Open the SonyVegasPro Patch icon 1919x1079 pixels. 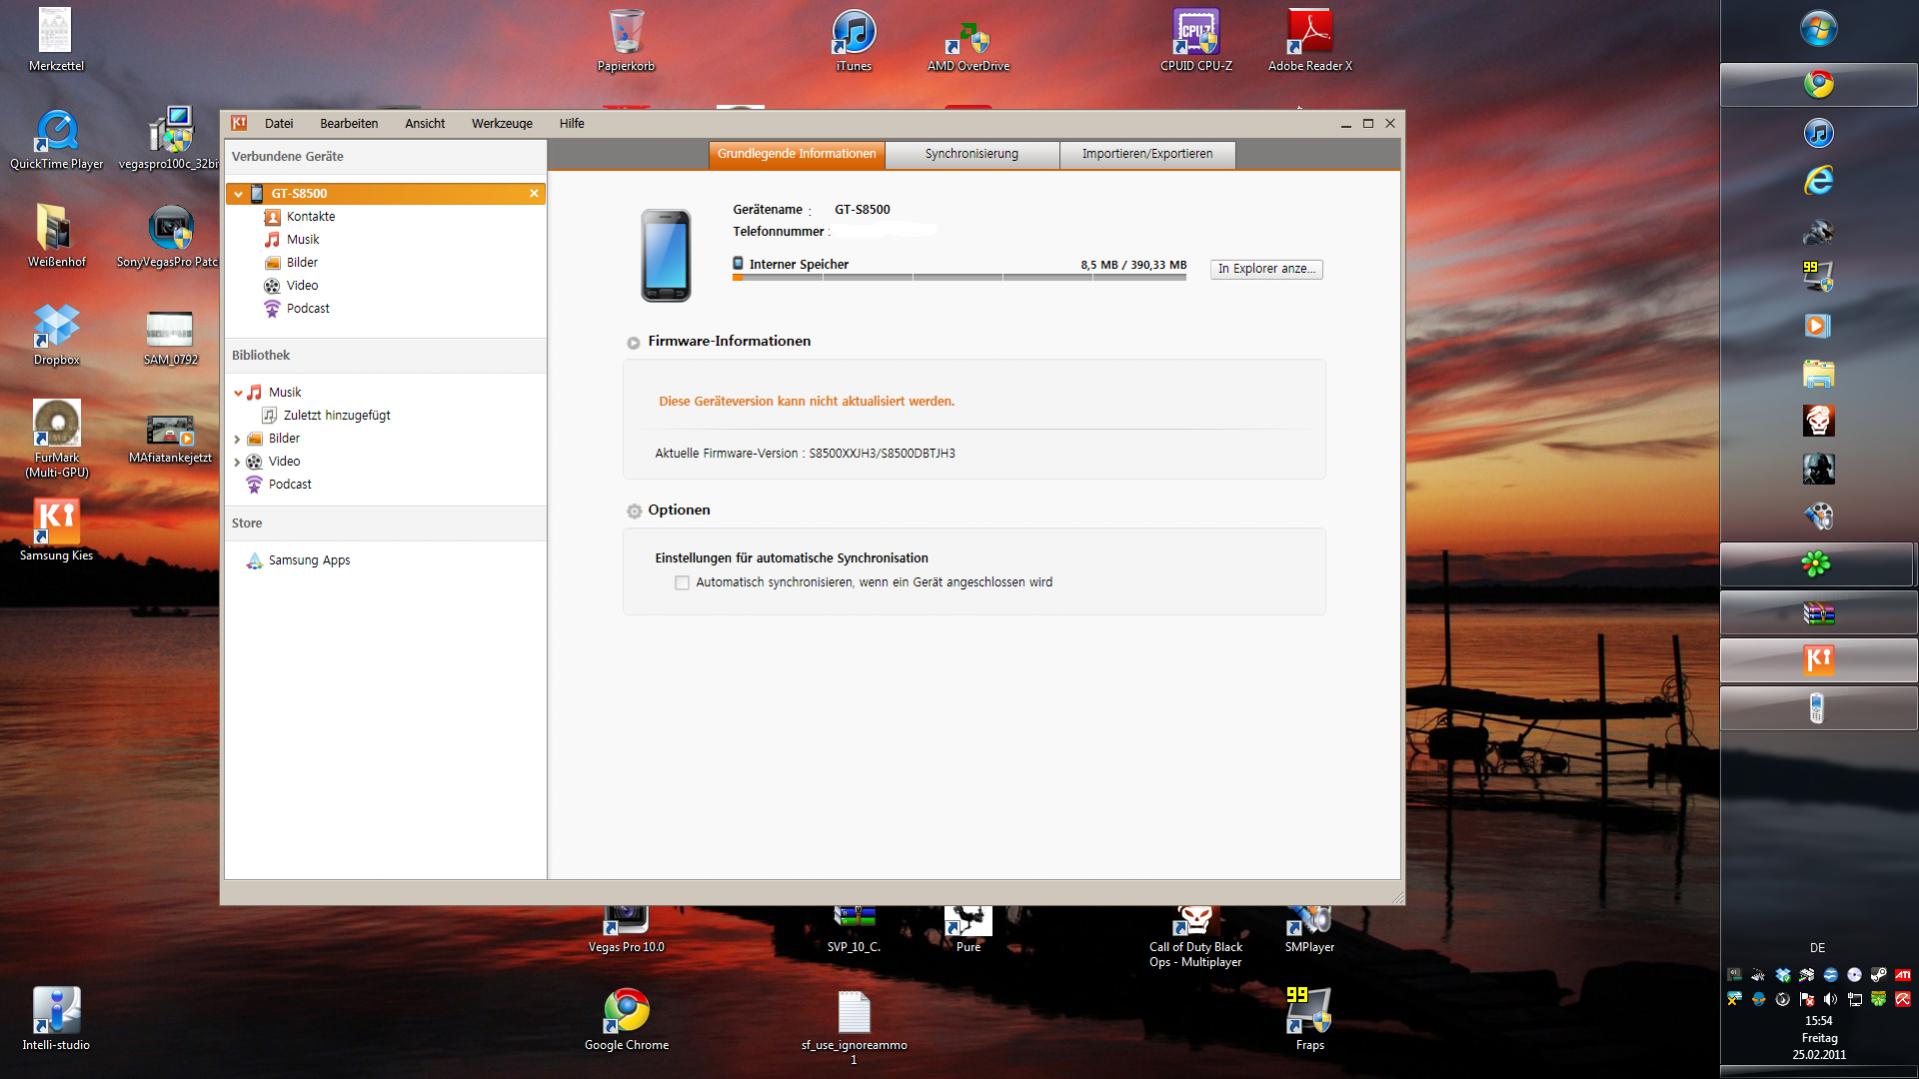(168, 237)
